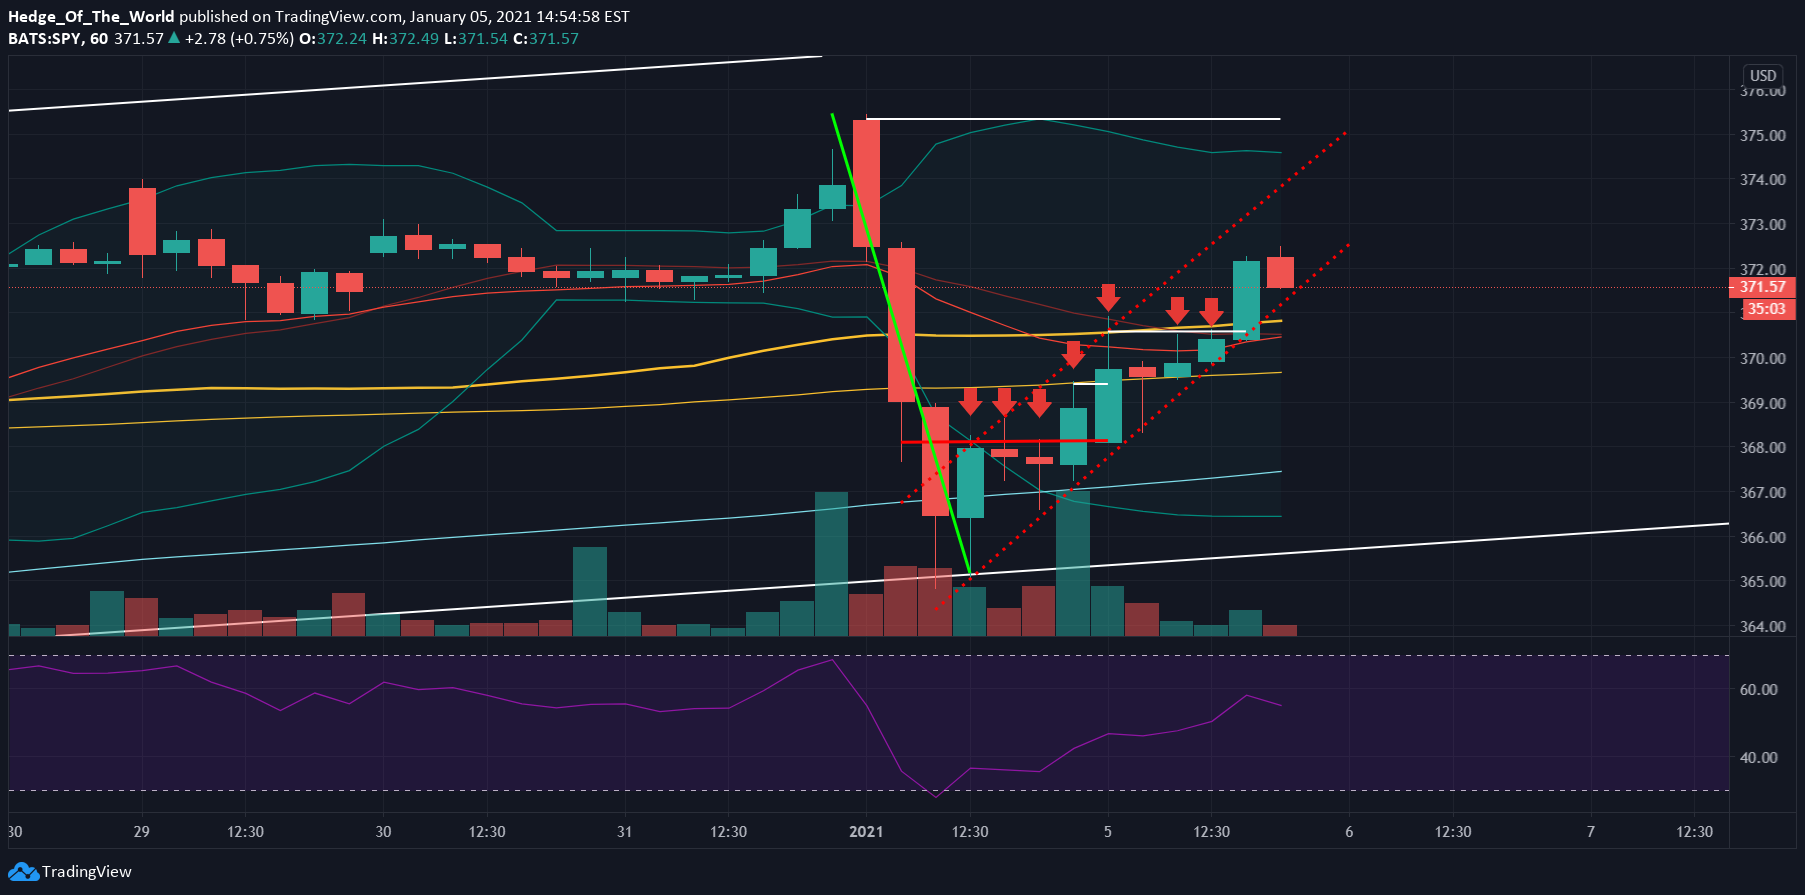Click the 368.00 price axis label

pyautogui.click(x=1762, y=447)
